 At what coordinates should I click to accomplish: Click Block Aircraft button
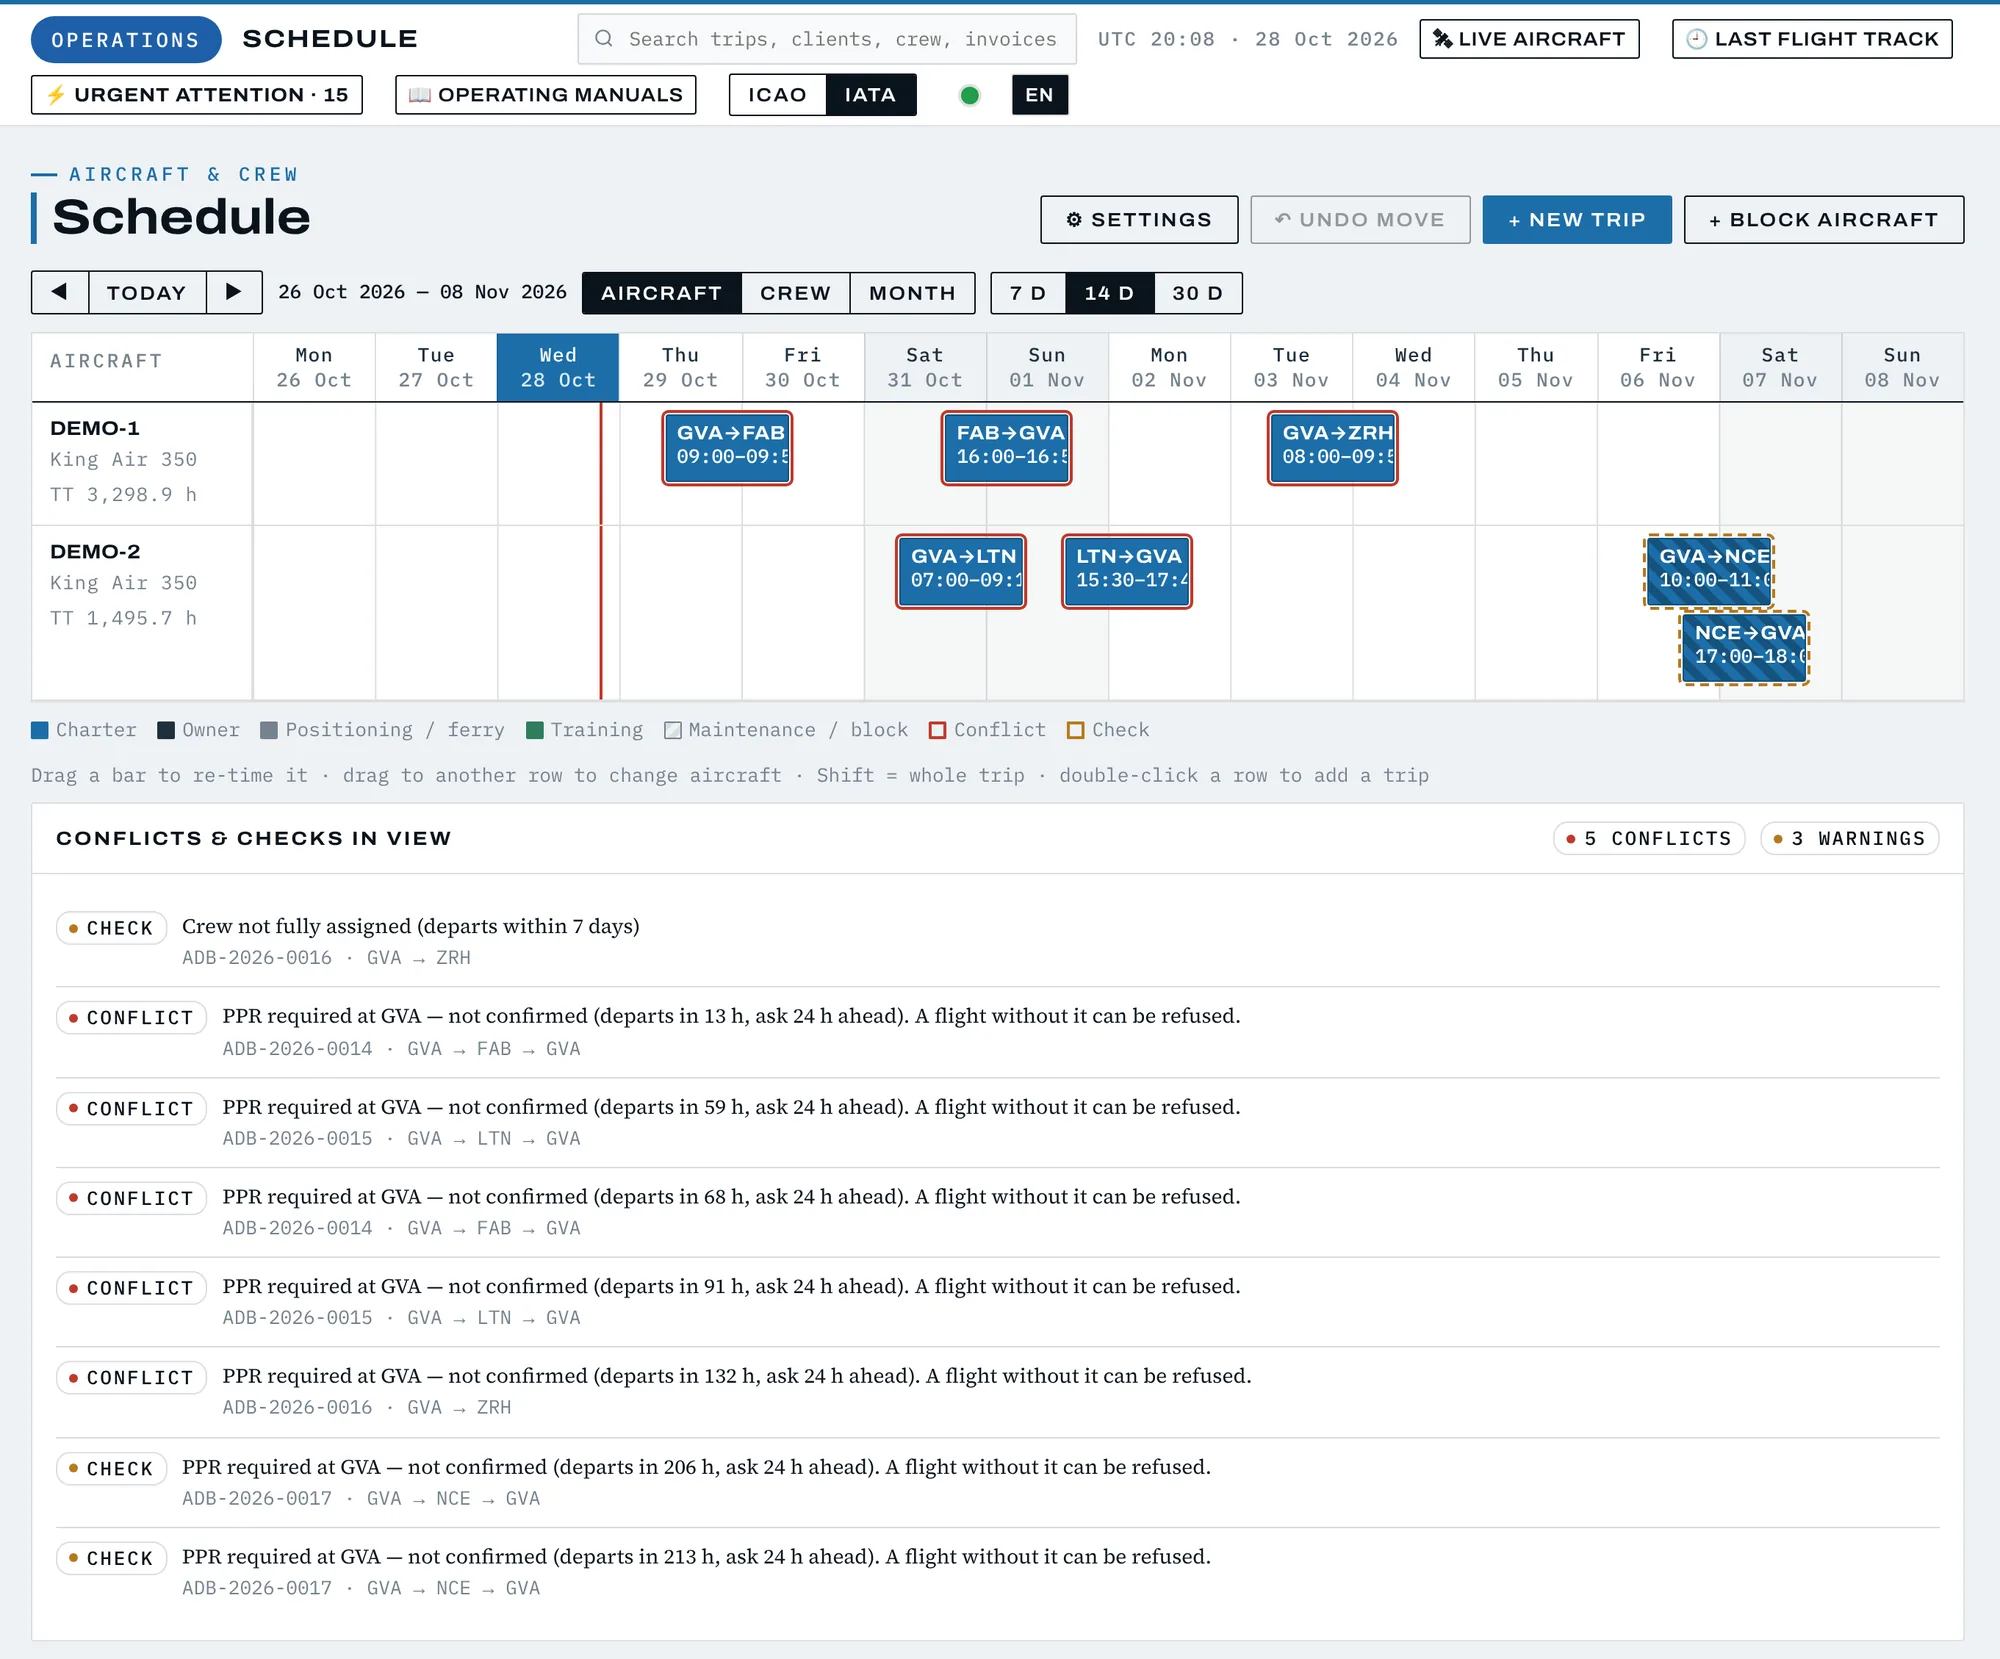1824,219
